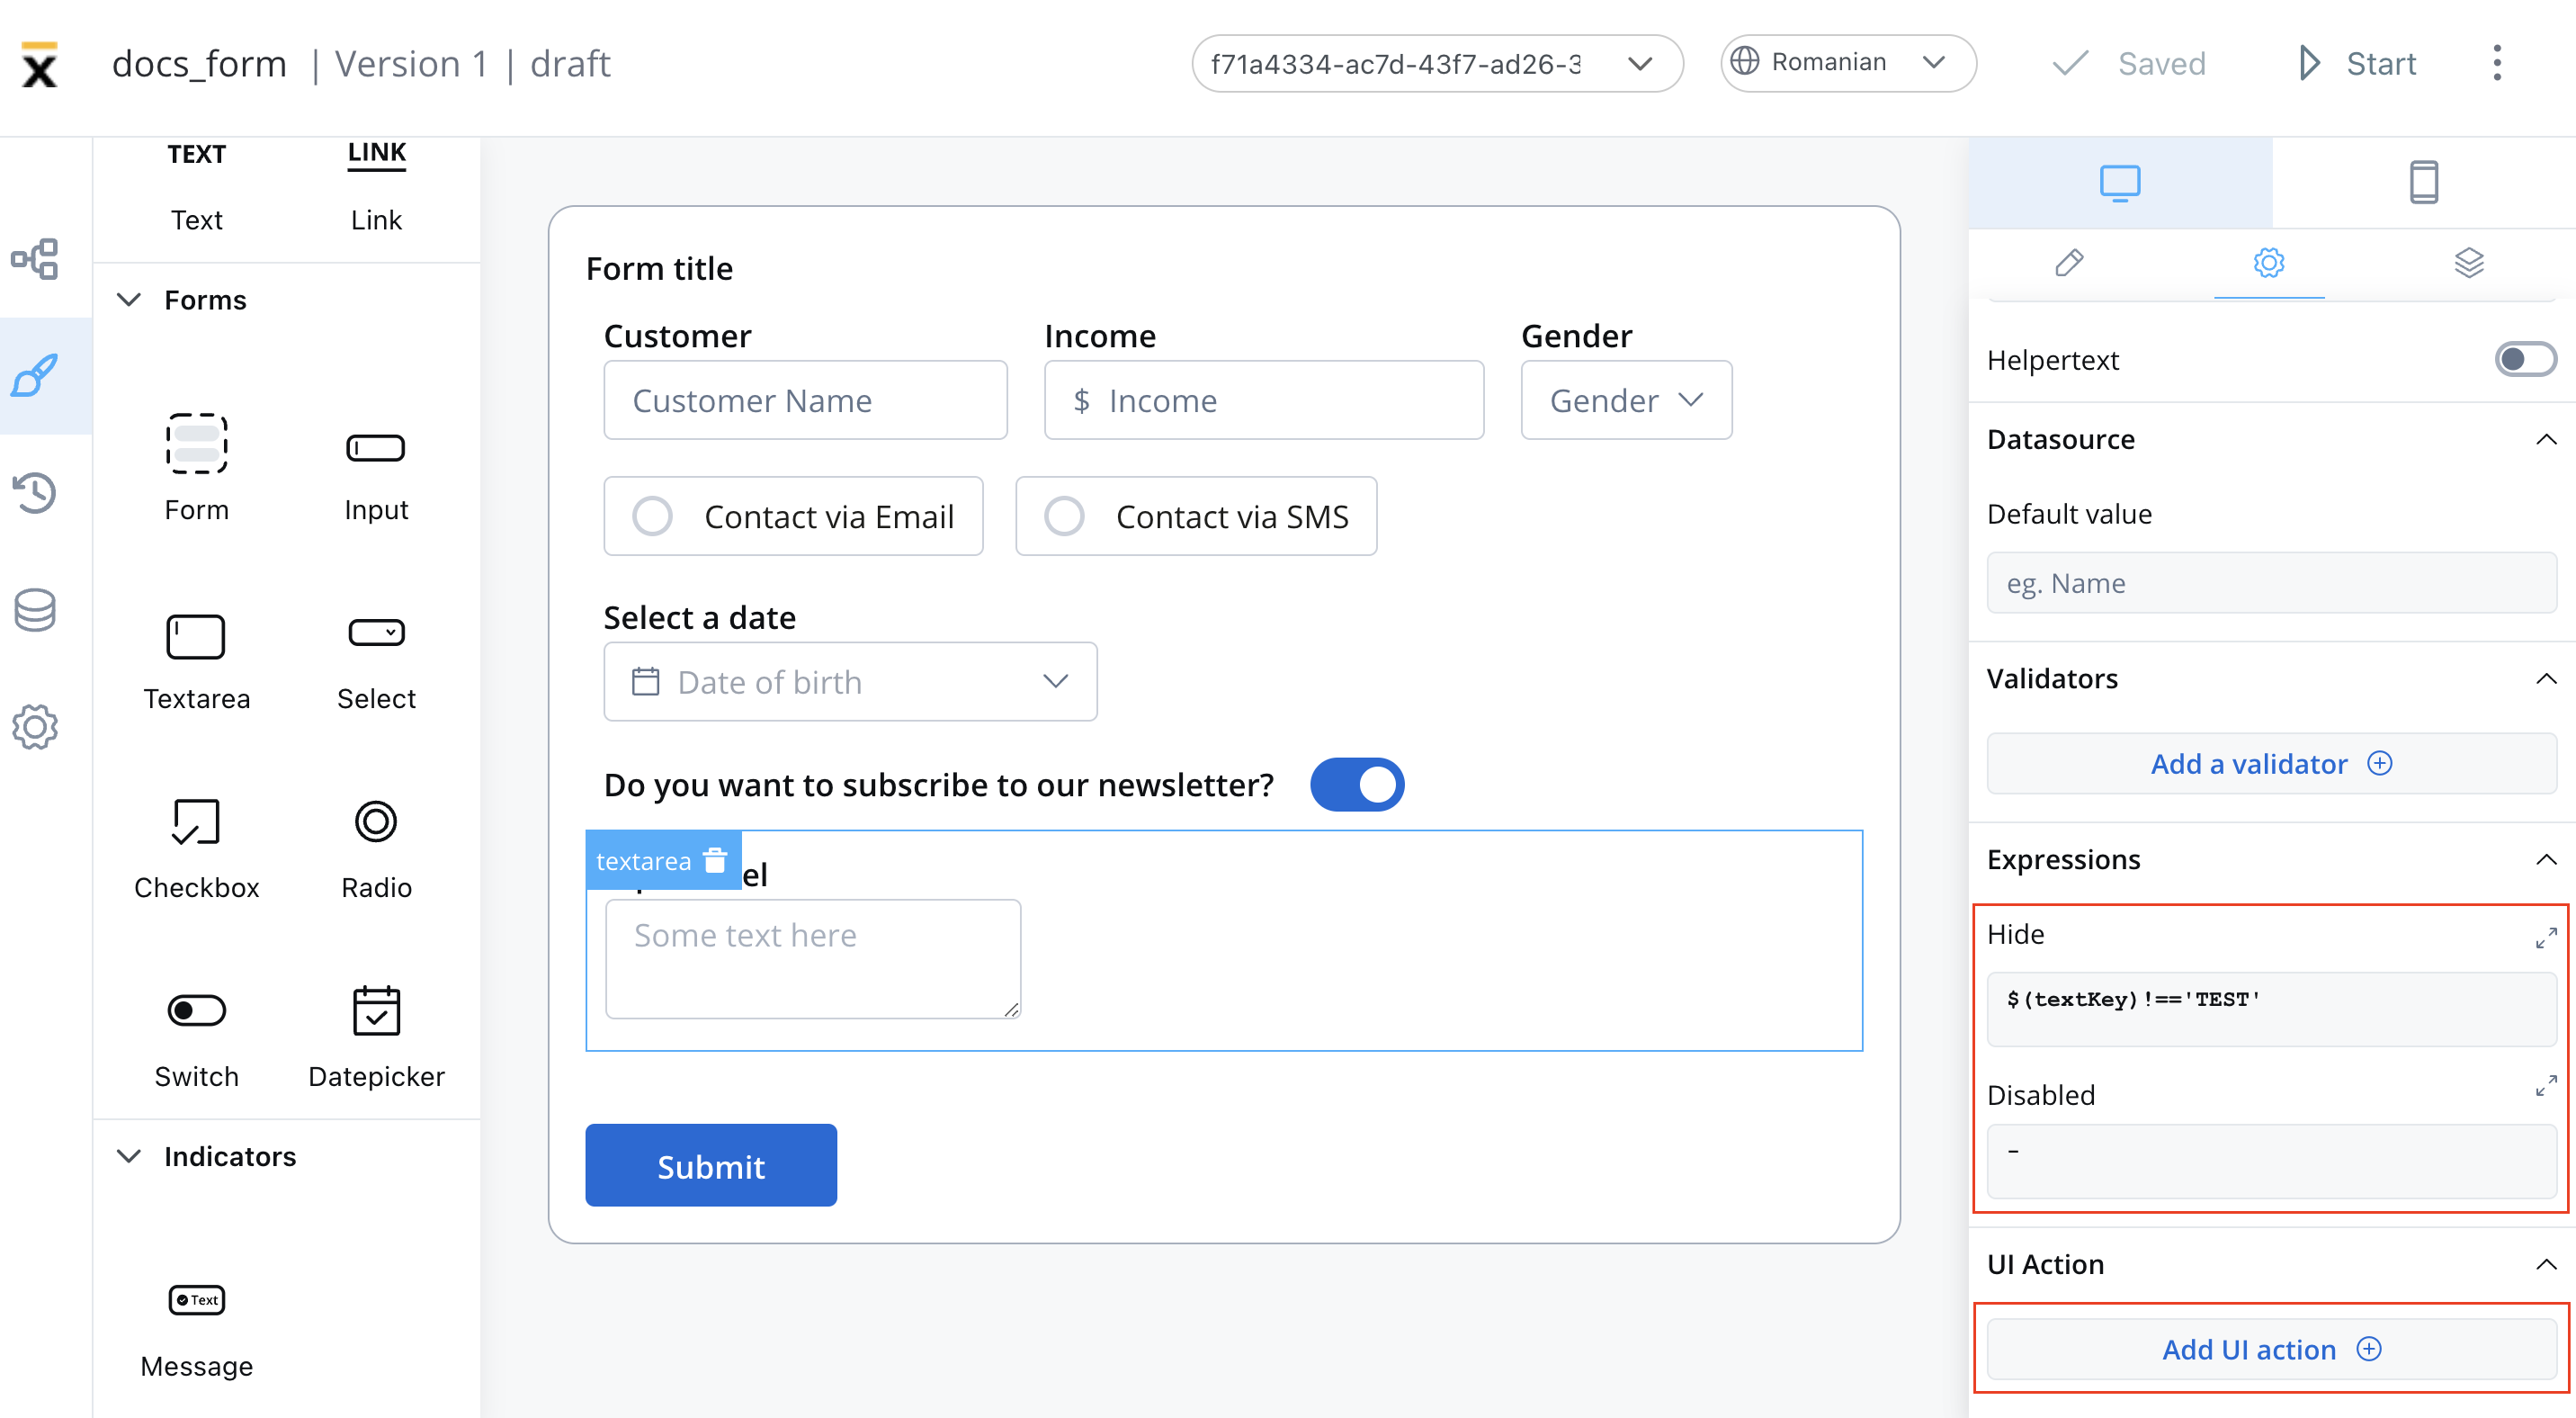The height and width of the screenshot is (1418, 2576).
Task: Select the Message indicator component
Action: tap(196, 1328)
